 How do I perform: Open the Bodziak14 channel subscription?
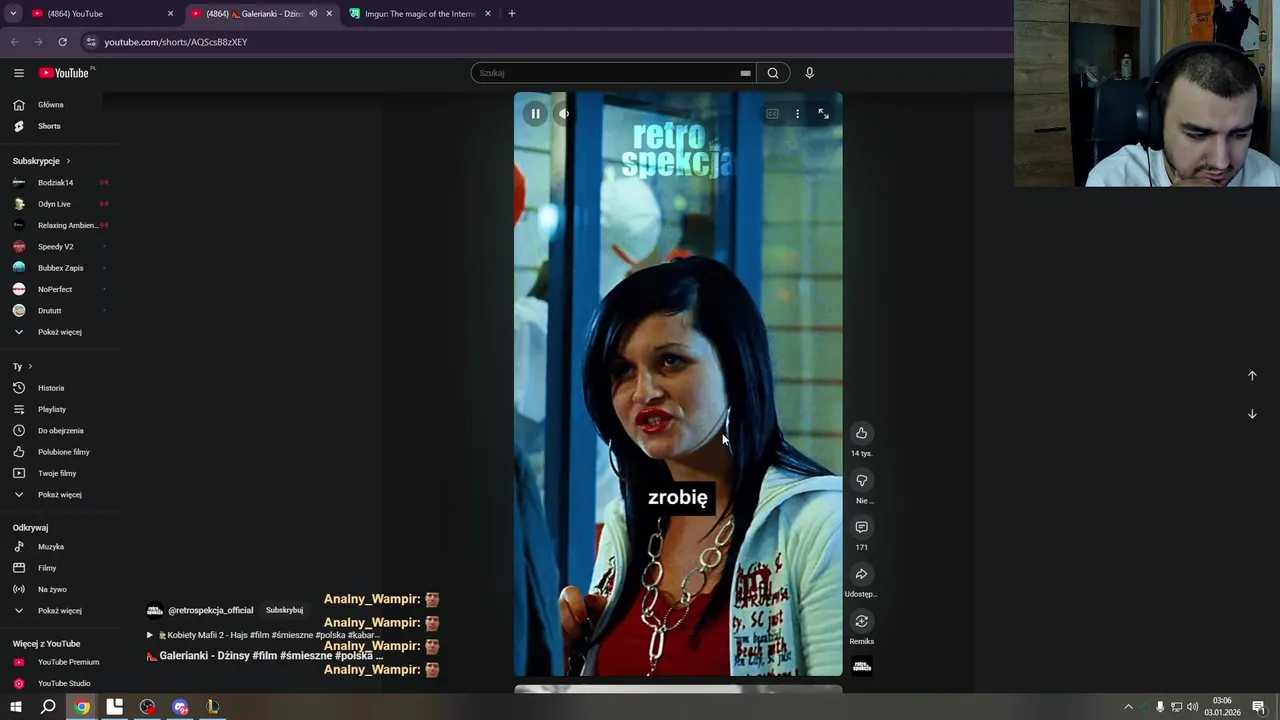click(55, 183)
